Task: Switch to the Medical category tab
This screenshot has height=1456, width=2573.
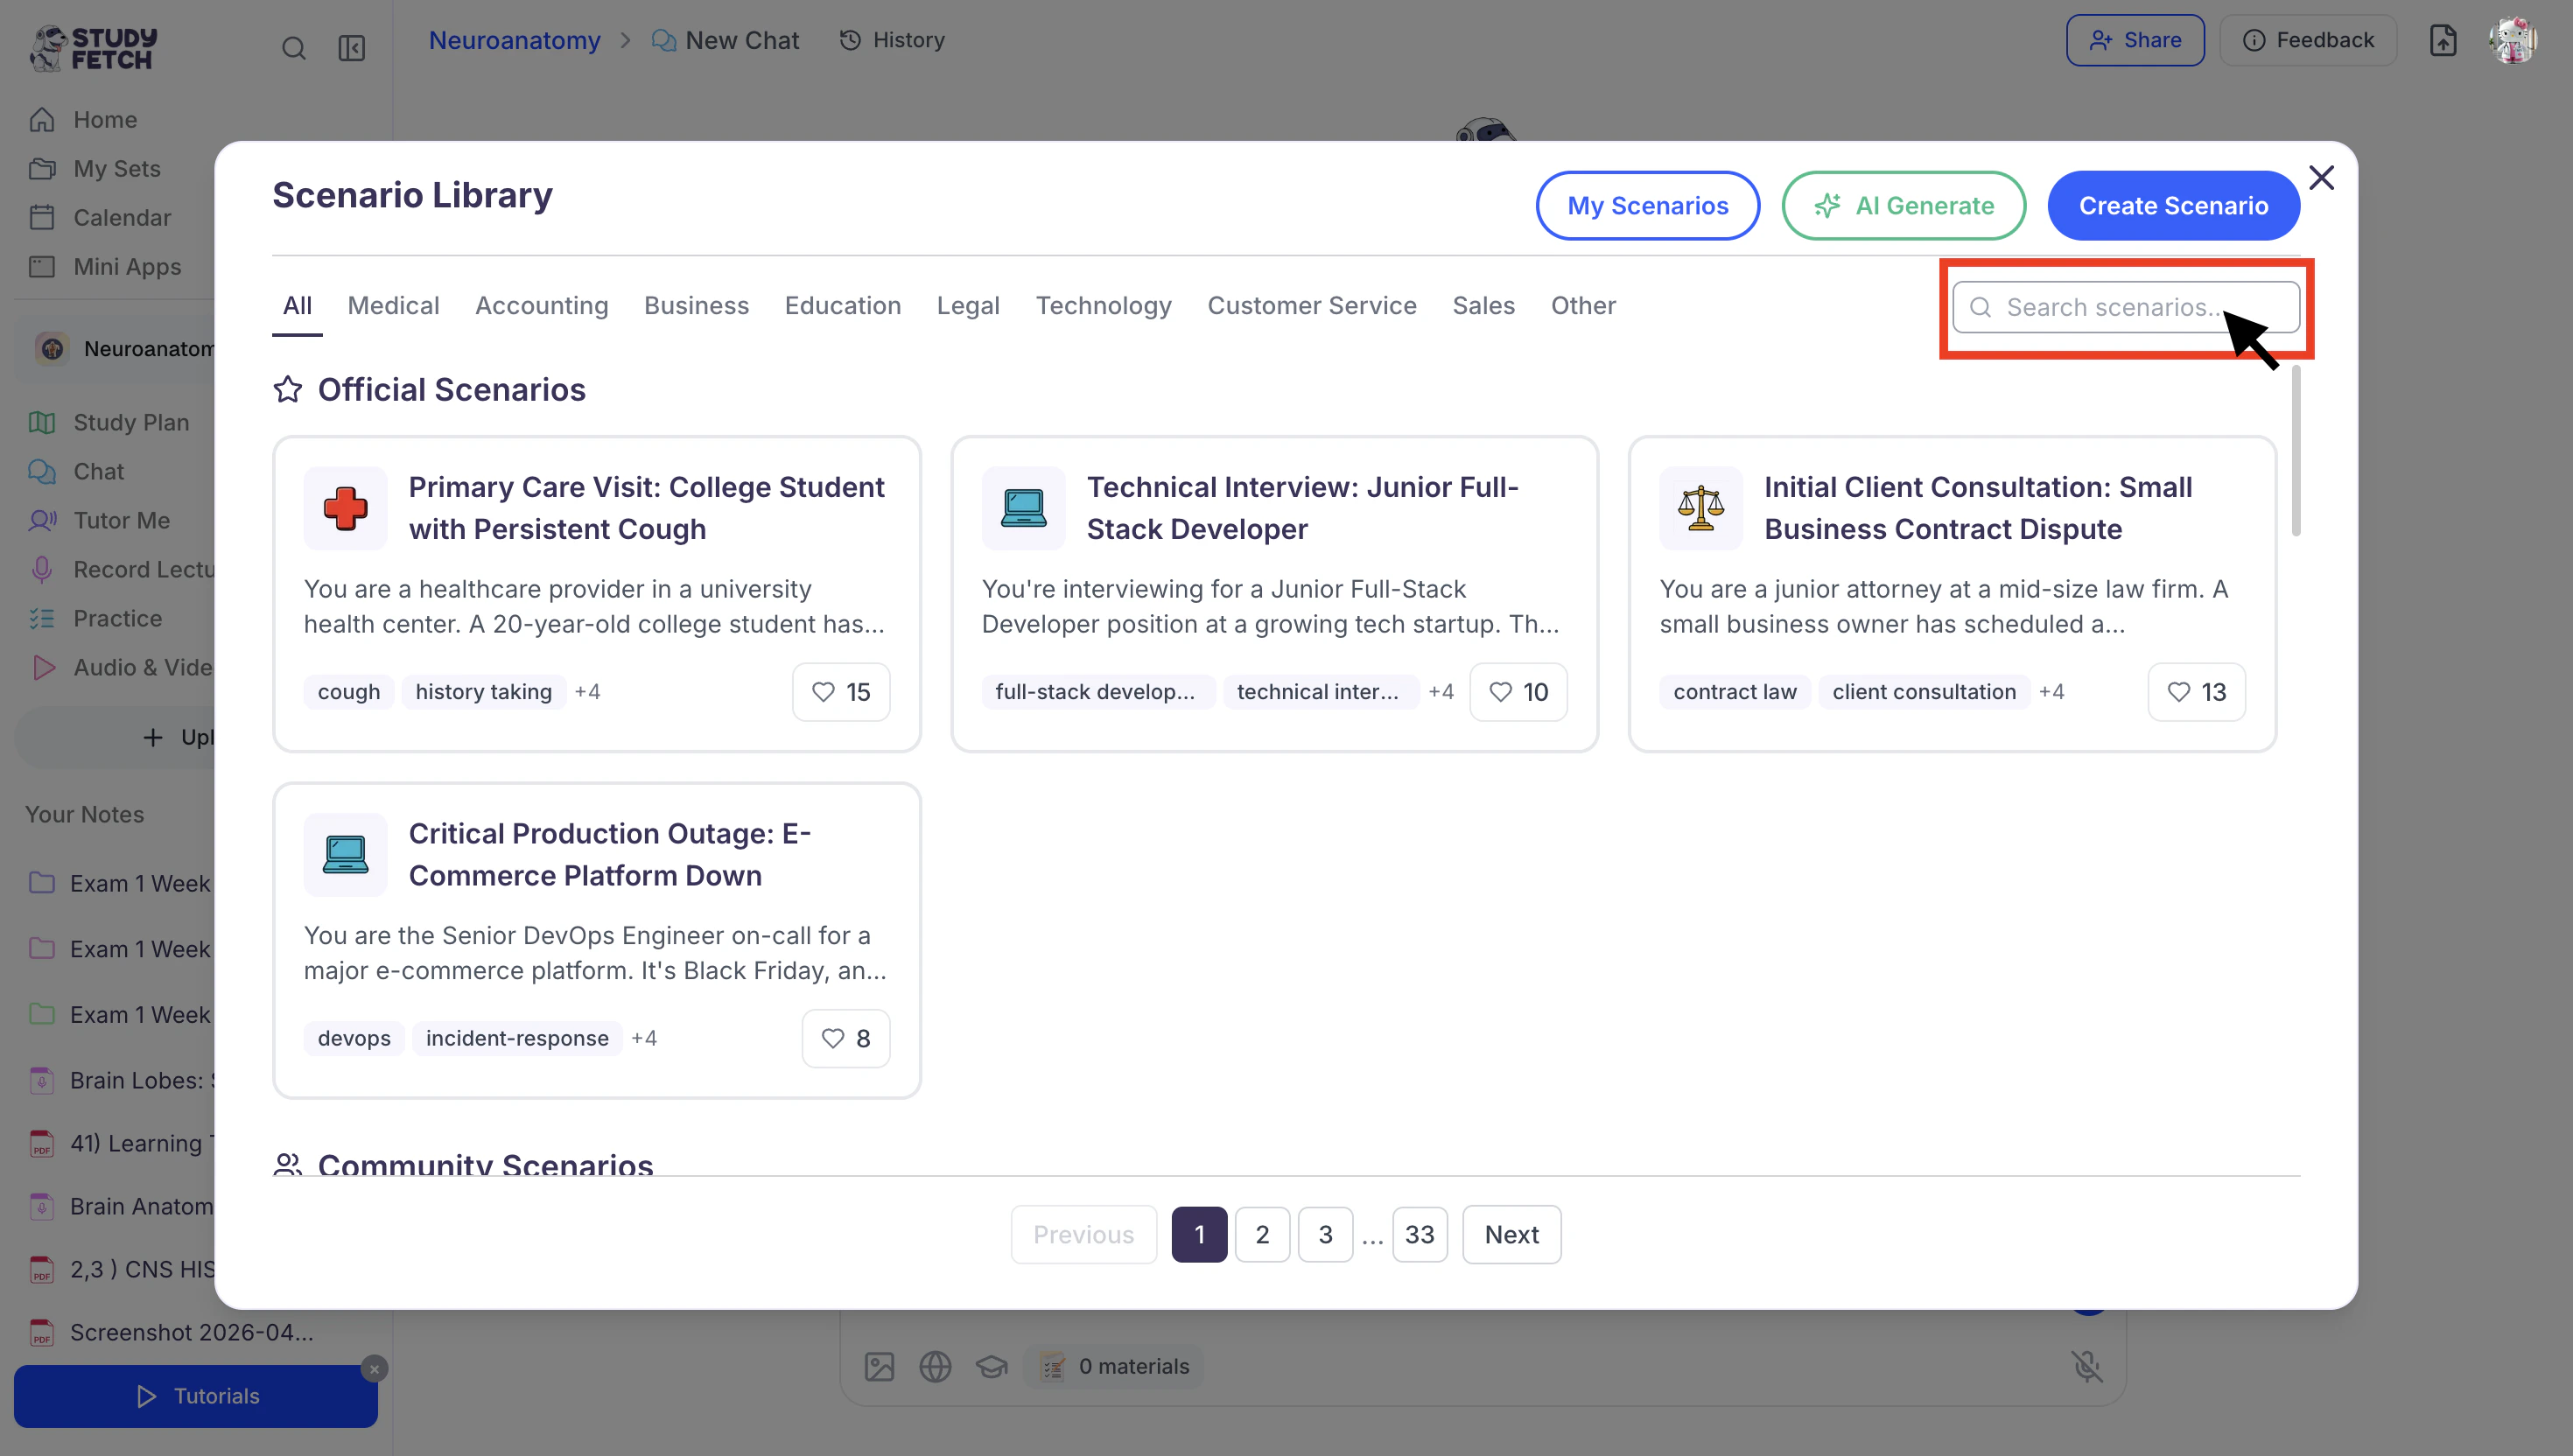Action: click(x=393, y=306)
